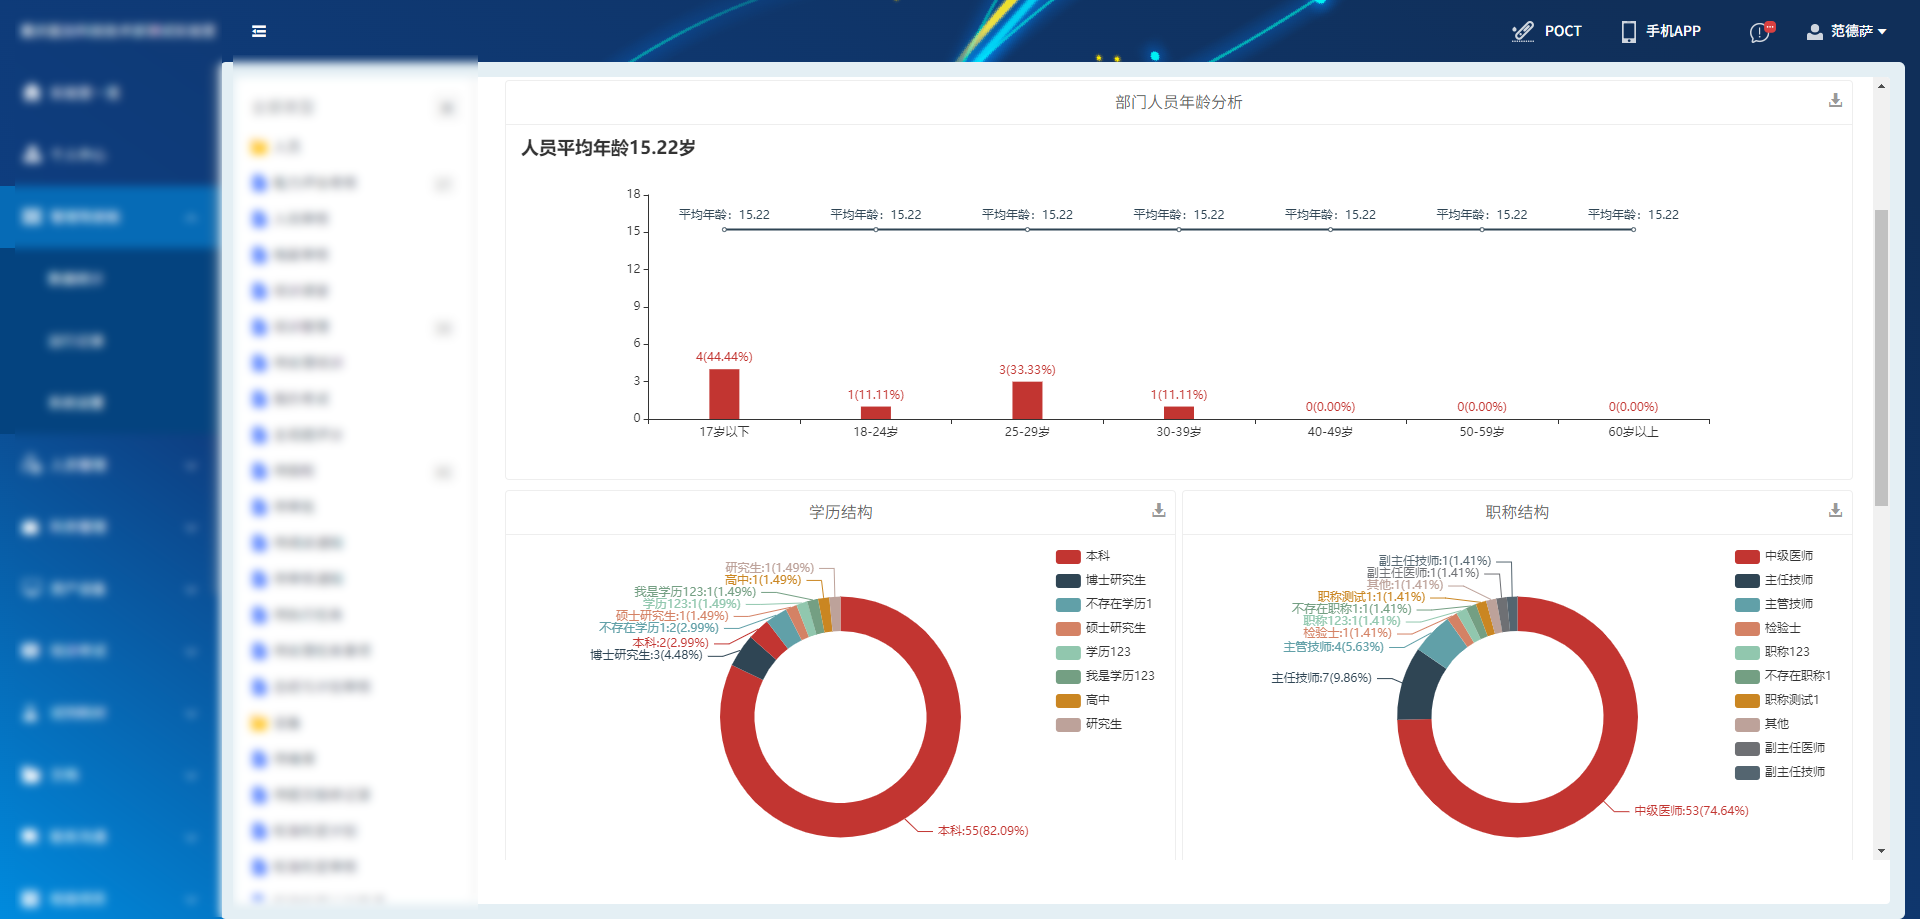Open the POCT menu item

(1562, 31)
